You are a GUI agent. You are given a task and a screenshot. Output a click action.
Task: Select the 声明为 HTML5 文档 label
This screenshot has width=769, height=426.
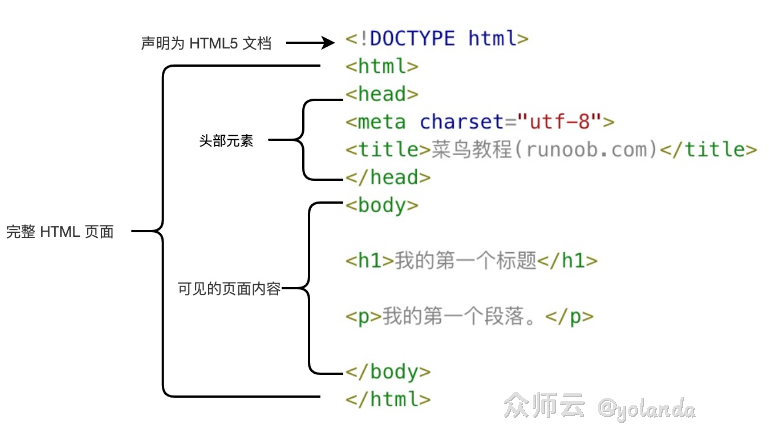206,44
